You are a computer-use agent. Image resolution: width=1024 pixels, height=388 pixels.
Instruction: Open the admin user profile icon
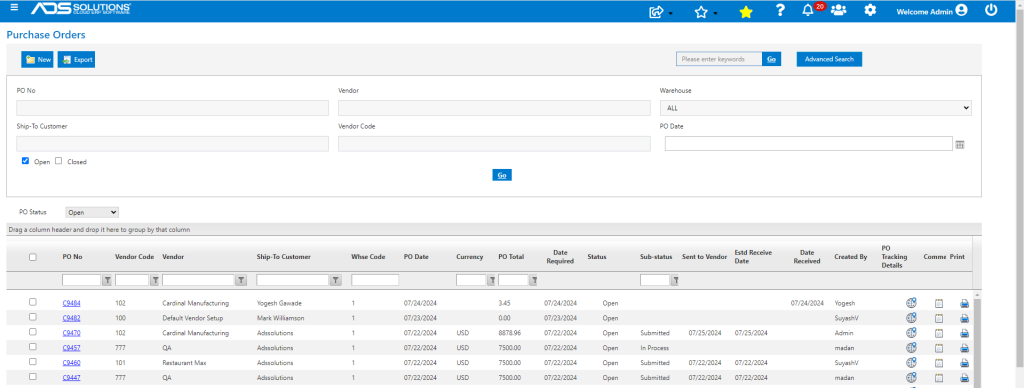coord(961,10)
